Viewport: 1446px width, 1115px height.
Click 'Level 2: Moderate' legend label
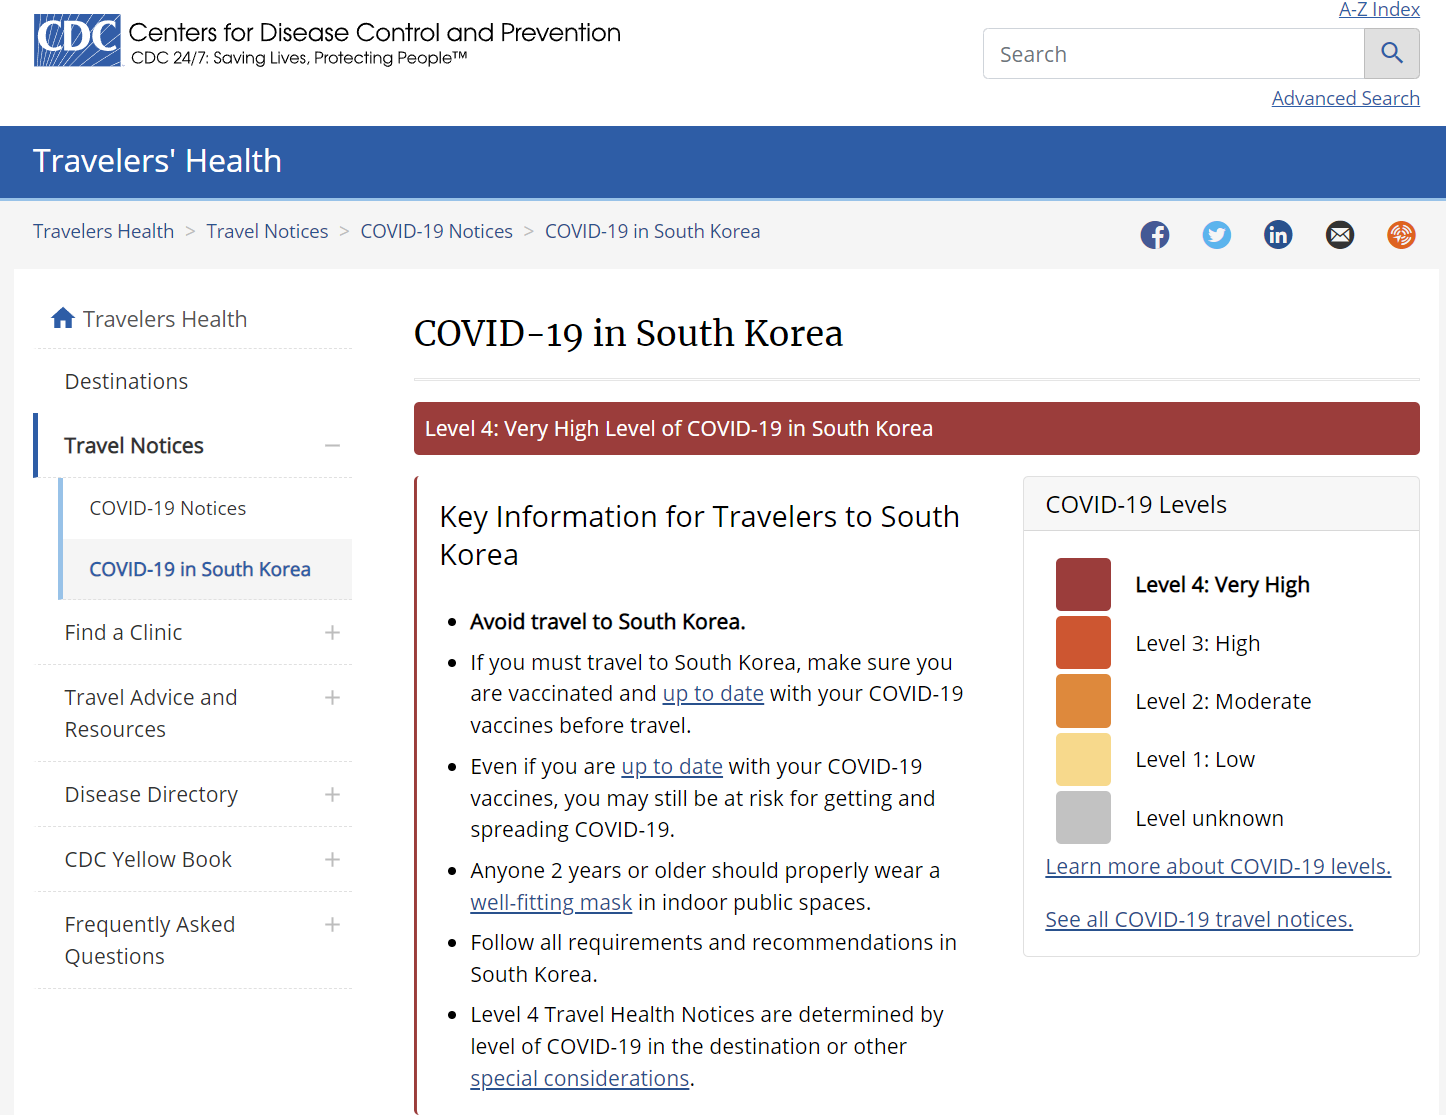pos(1223,701)
